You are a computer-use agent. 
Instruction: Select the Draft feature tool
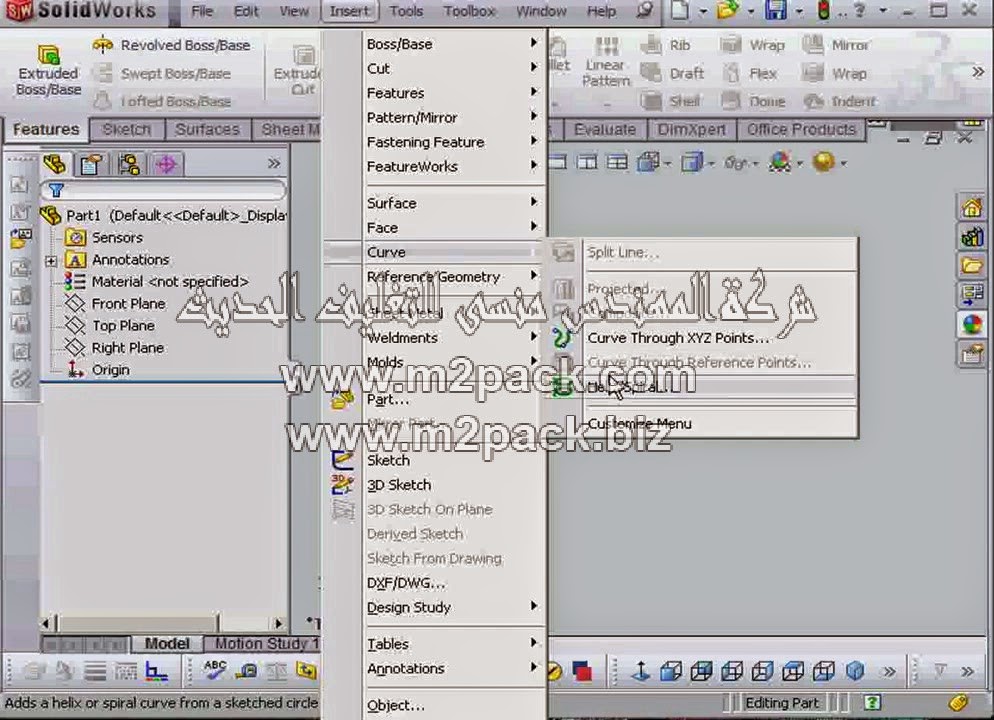pyautogui.click(x=672, y=74)
